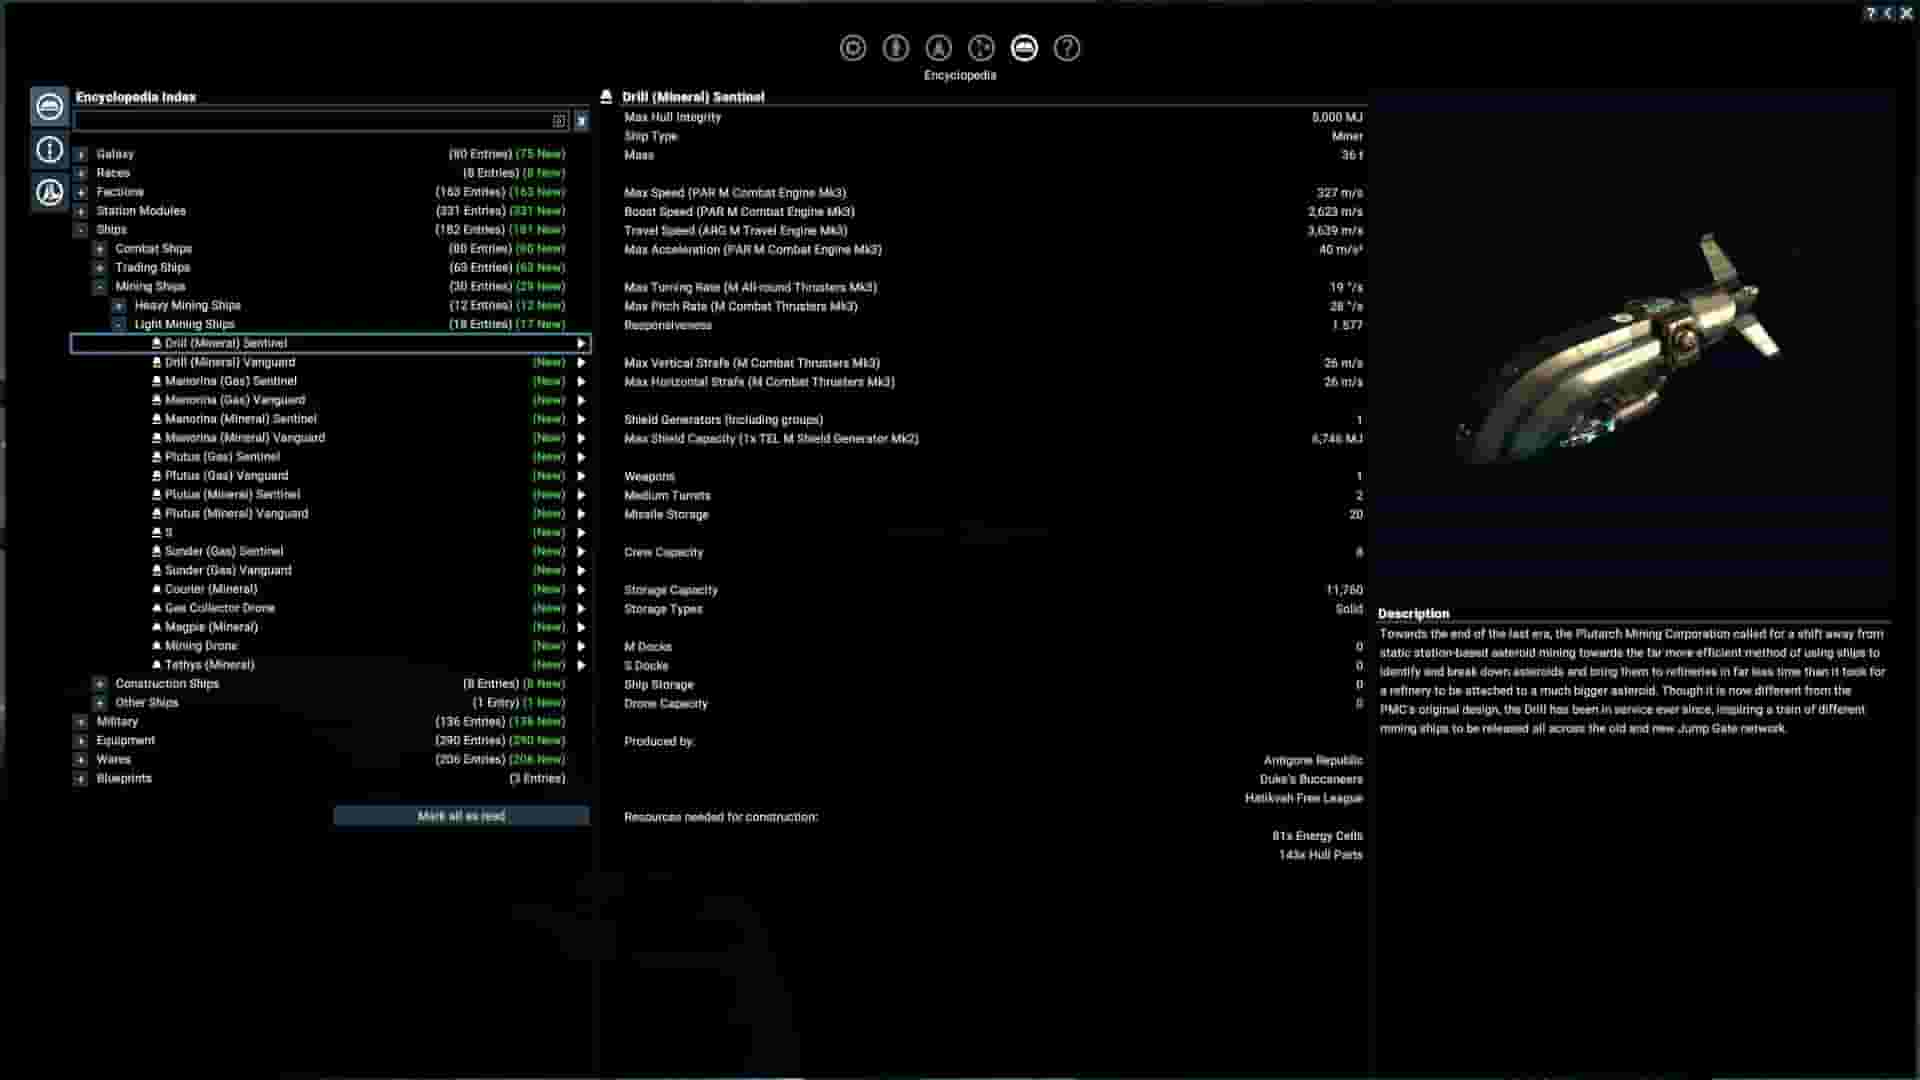Expand Heavy Mining Ships subcategory

[x=119, y=306]
